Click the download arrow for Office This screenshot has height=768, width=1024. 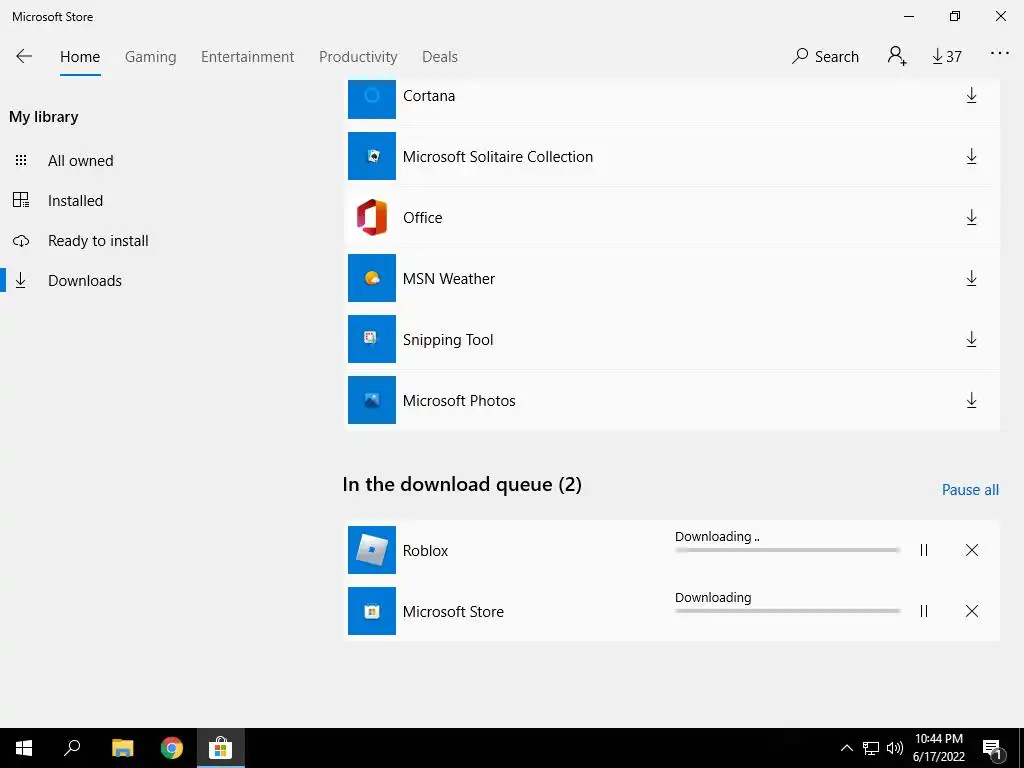[971, 217]
